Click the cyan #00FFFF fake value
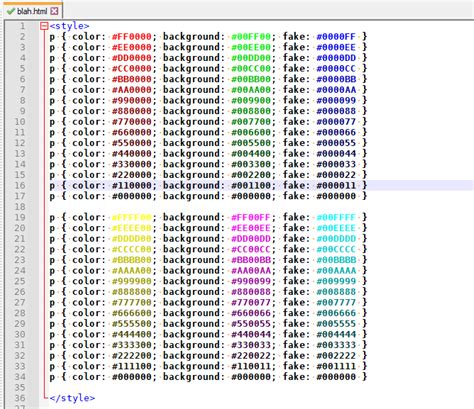474x409 pixels. click(336, 217)
